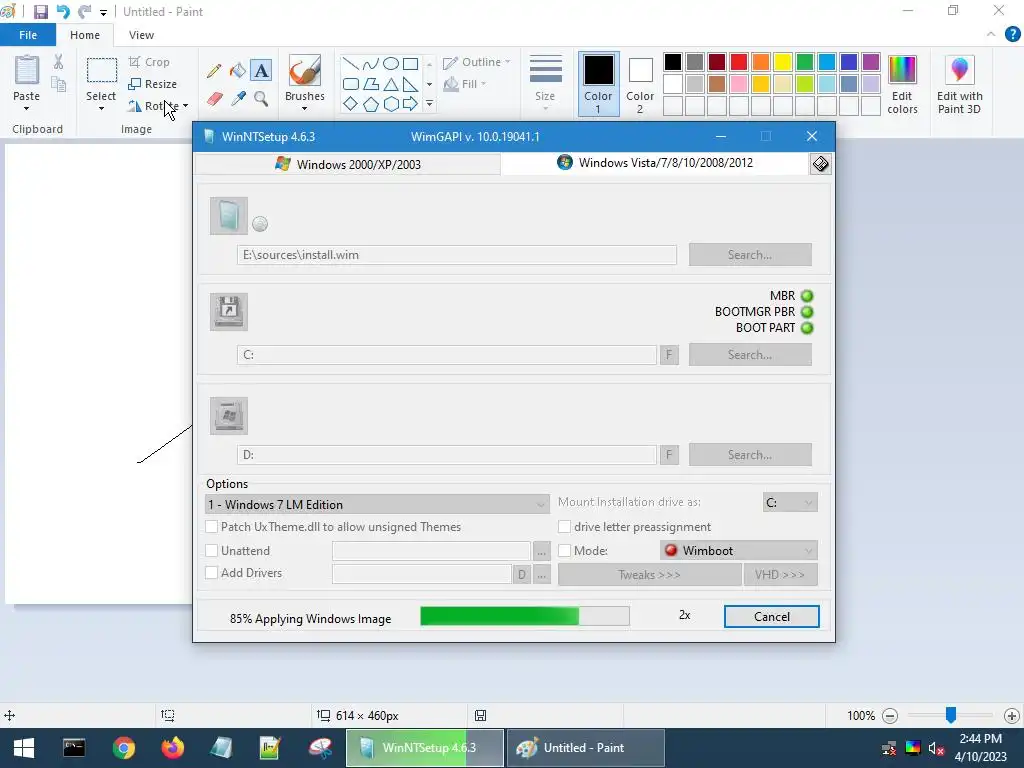The image size is (1024, 768).
Task: Choose the Diamond shape in Shapes gallery
Action: [x=350, y=104]
